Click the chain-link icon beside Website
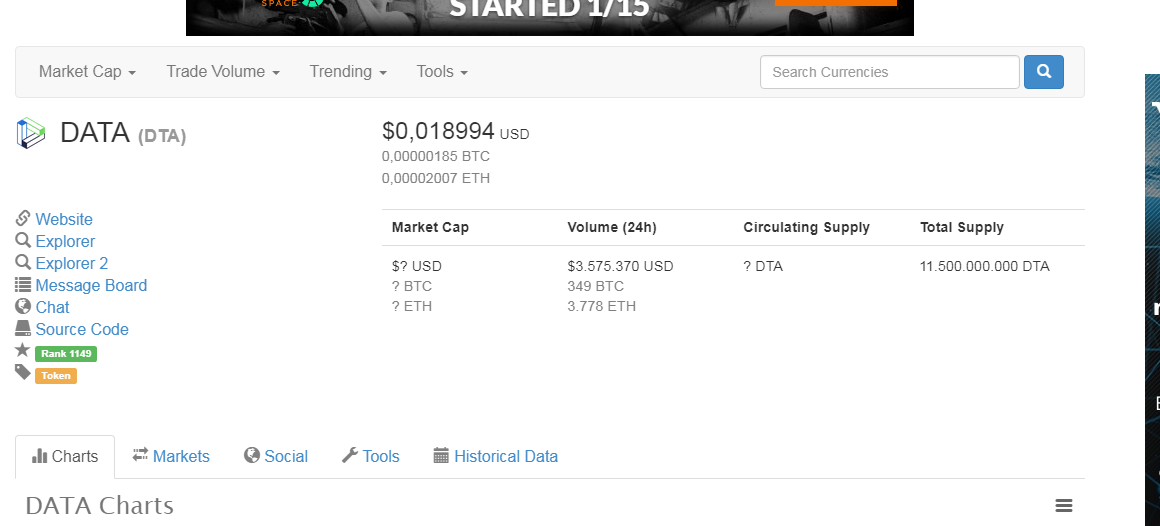 point(23,219)
